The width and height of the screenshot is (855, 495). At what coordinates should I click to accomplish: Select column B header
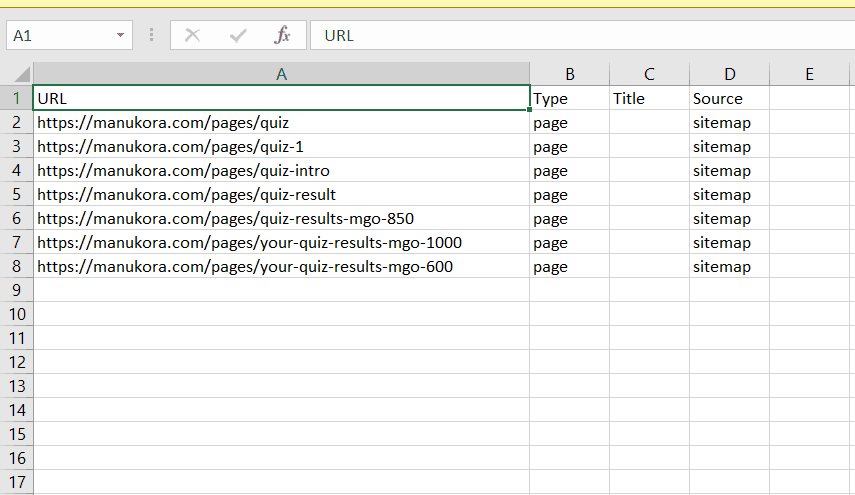click(x=569, y=74)
